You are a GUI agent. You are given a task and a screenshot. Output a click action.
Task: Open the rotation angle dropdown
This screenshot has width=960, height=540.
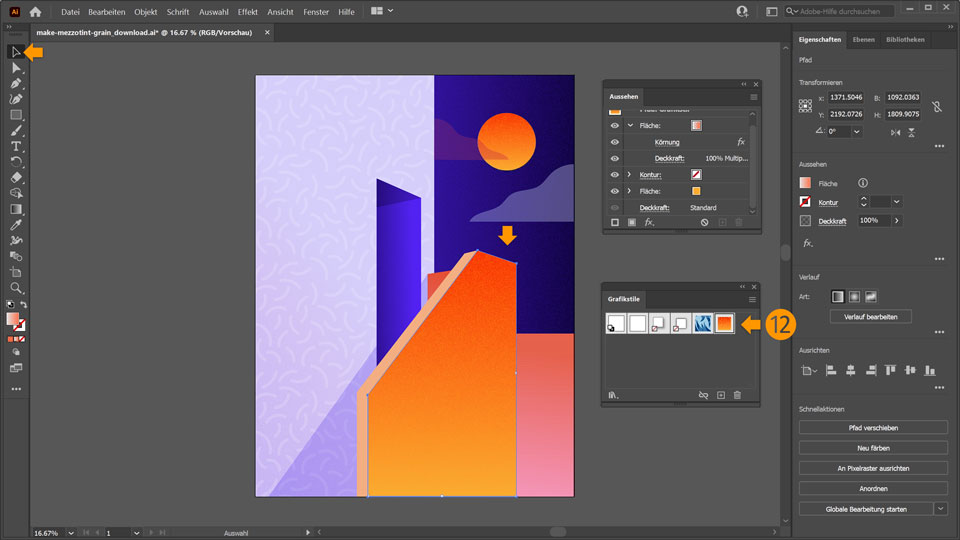(858, 131)
